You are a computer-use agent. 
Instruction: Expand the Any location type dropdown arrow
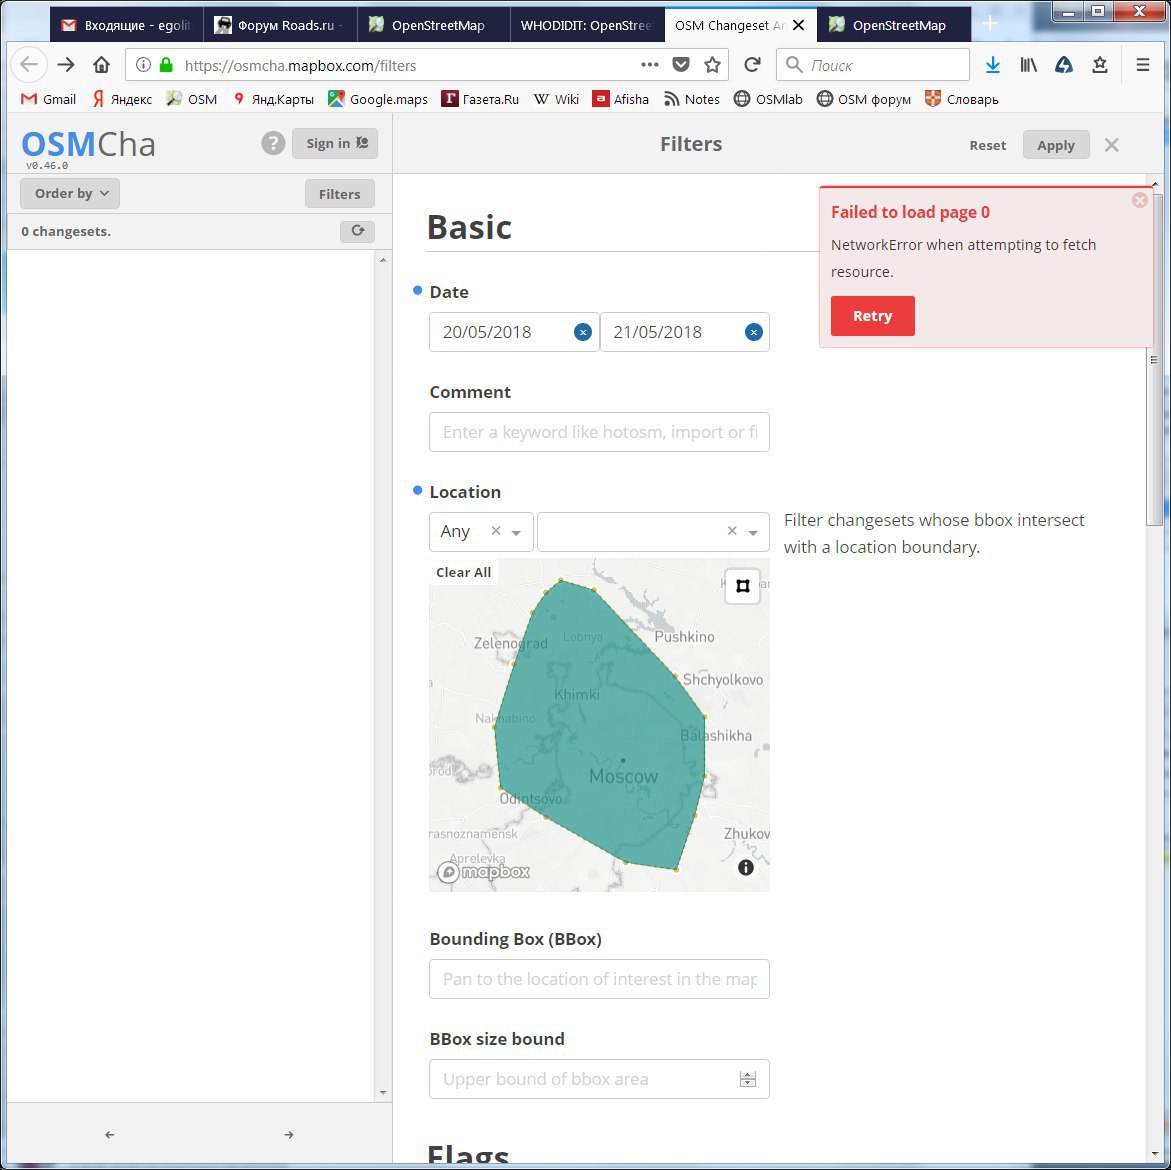(x=516, y=532)
